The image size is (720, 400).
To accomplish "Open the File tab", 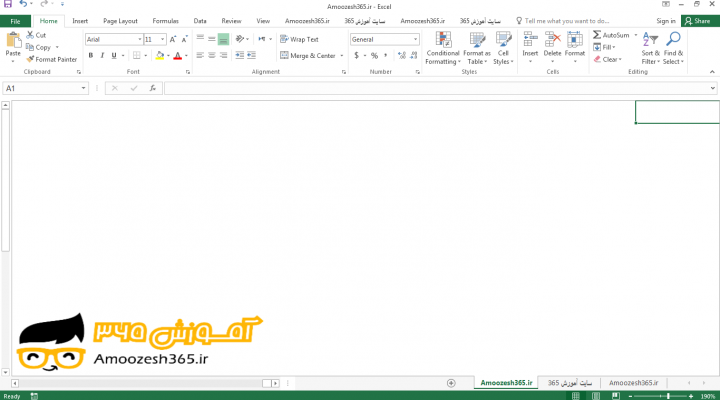I will (15, 21).
